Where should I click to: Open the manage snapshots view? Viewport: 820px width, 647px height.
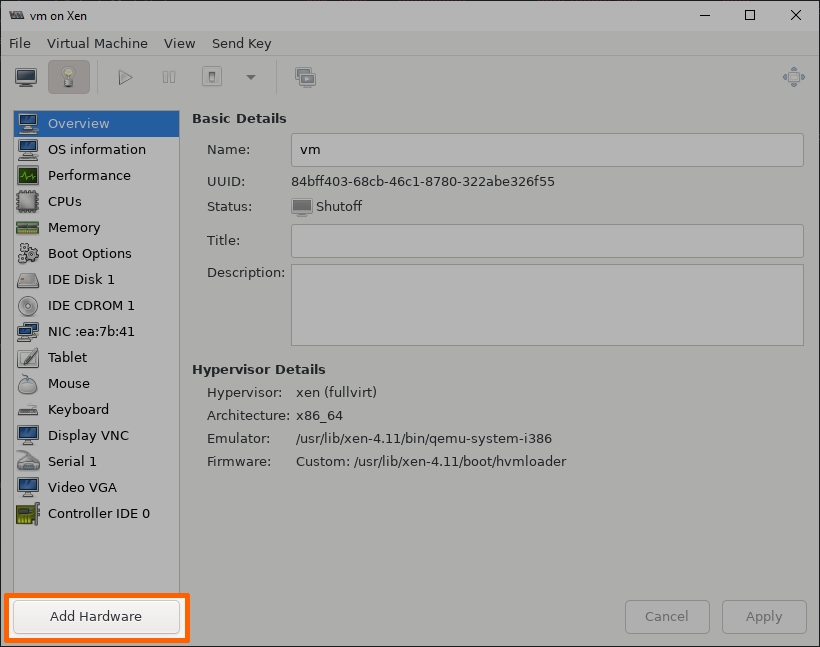pyautogui.click(x=305, y=77)
